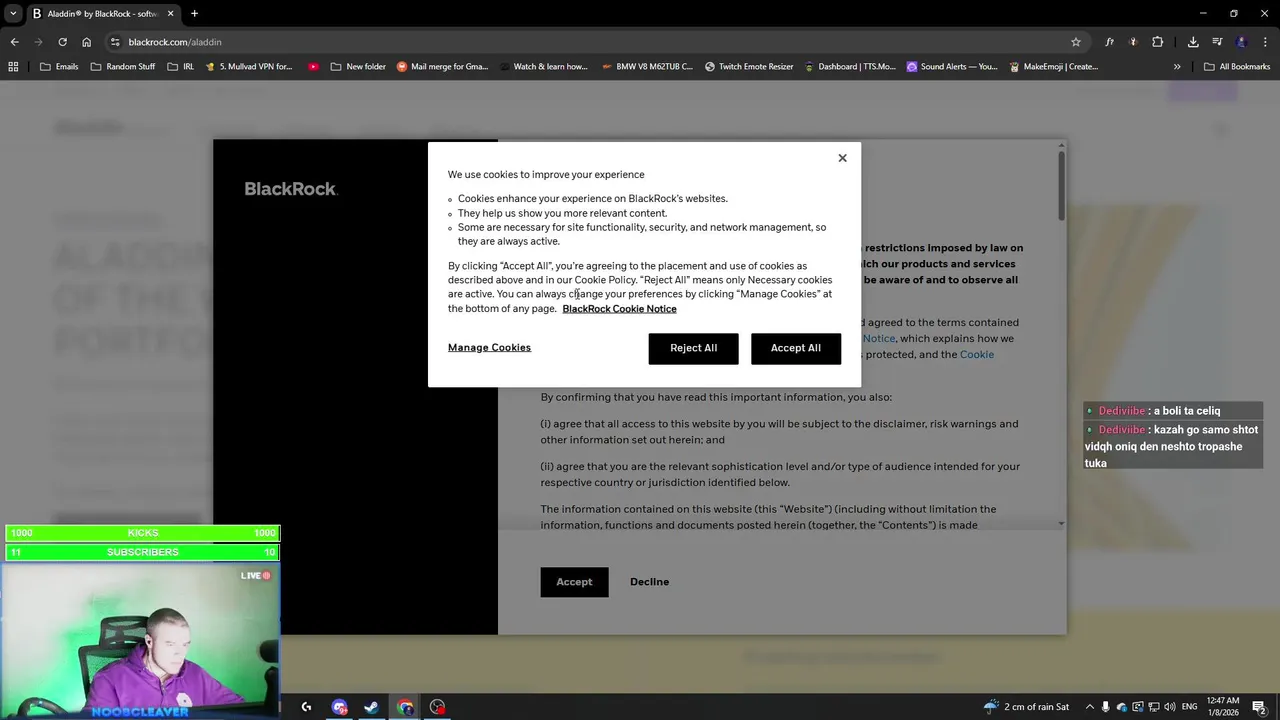The image size is (1280, 720).
Task: Close the cookie consent dialog with X
Action: pyautogui.click(x=842, y=158)
